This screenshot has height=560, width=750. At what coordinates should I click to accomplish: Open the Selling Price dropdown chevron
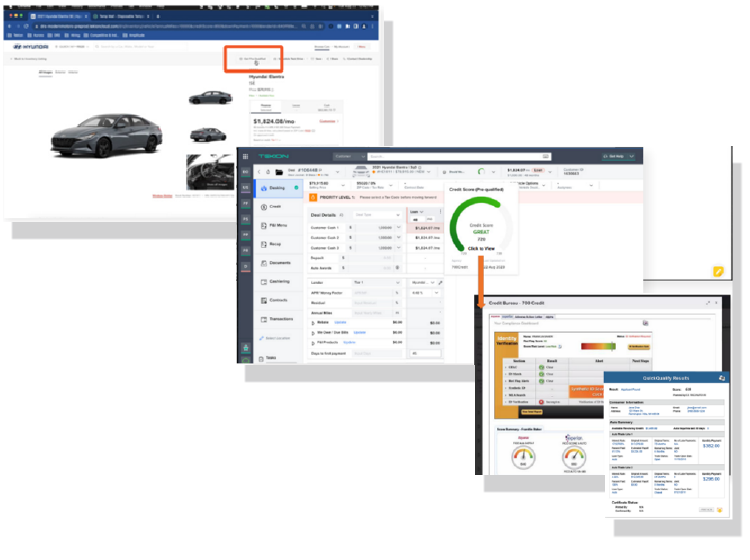pyautogui.click(x=342, y=185)
